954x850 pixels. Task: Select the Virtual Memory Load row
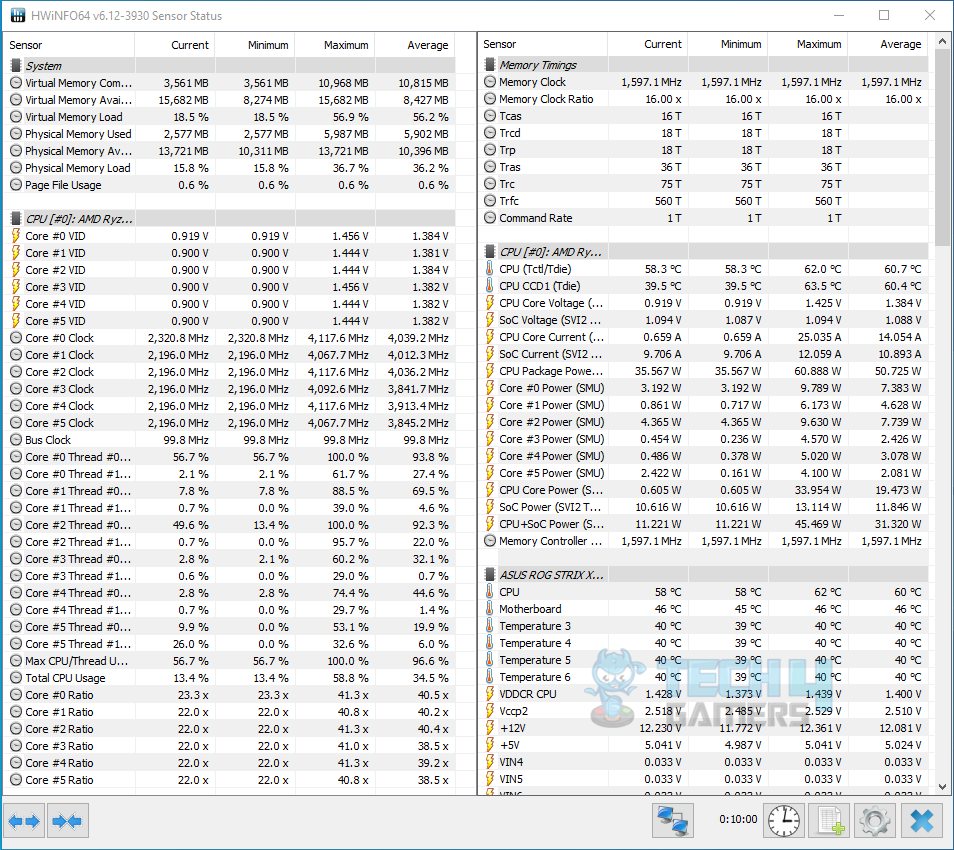tap(230, 117)
